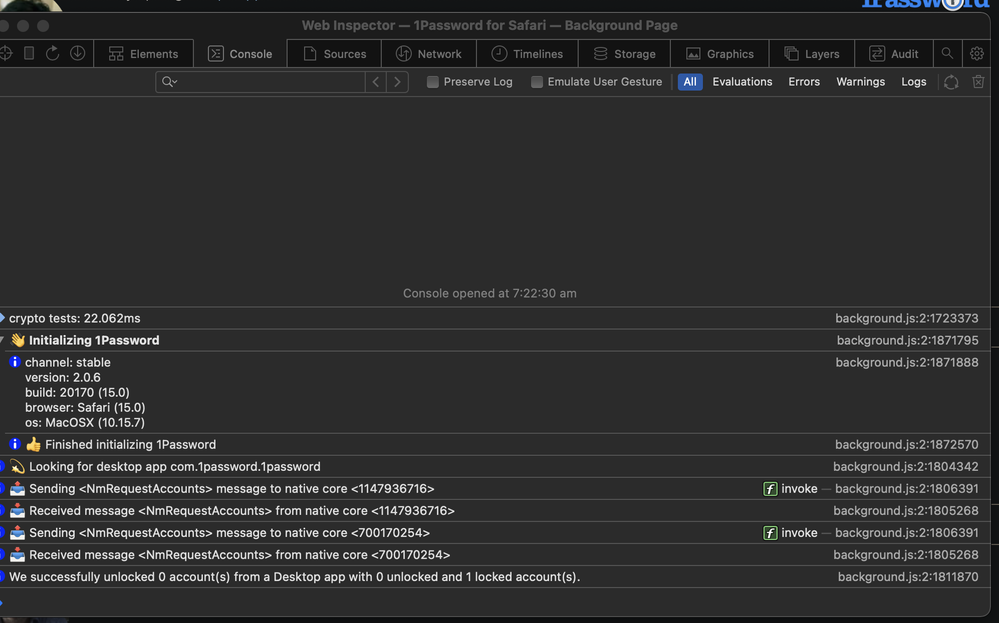The width and height of the screenshot is (999, 623).
Task: Switch to the Sources tab
Action: pyautogui.click(x=334, y=54)
